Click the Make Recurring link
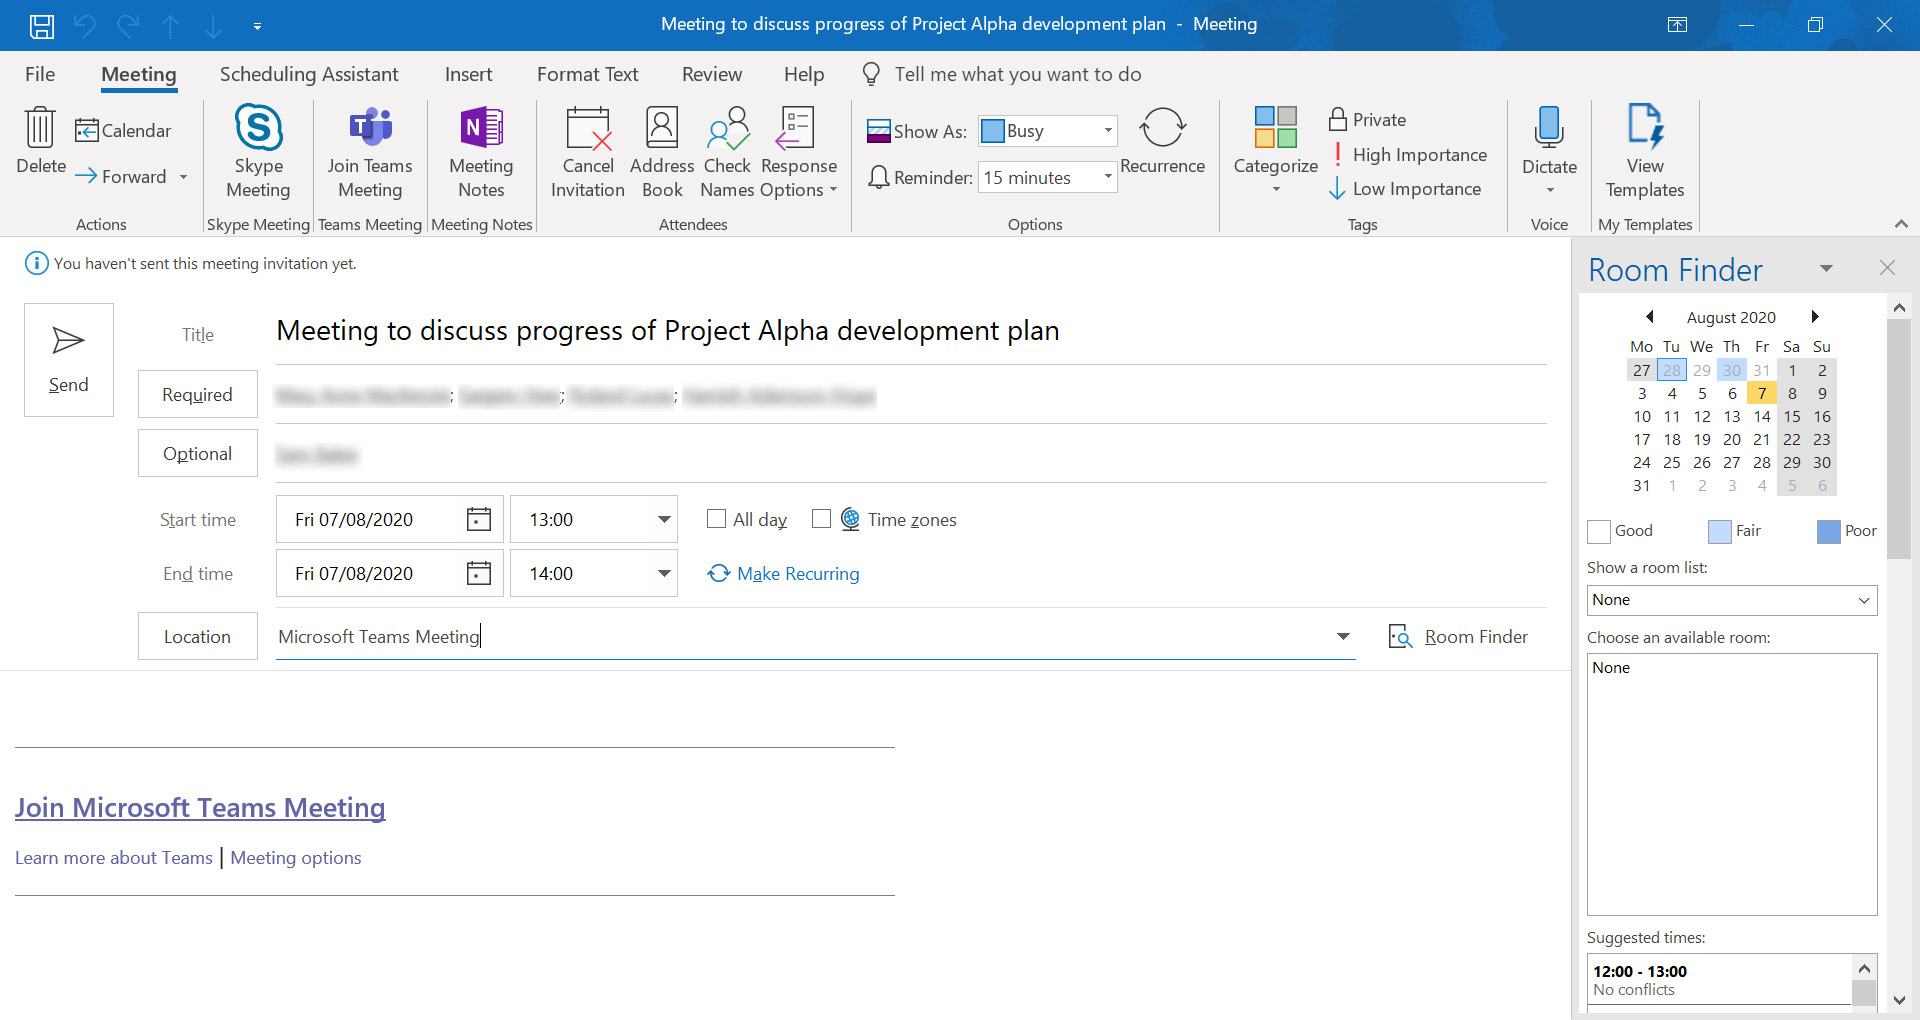Image resolution: width=1920 pixels, height=1020 pixels. [x=797, y=574]
